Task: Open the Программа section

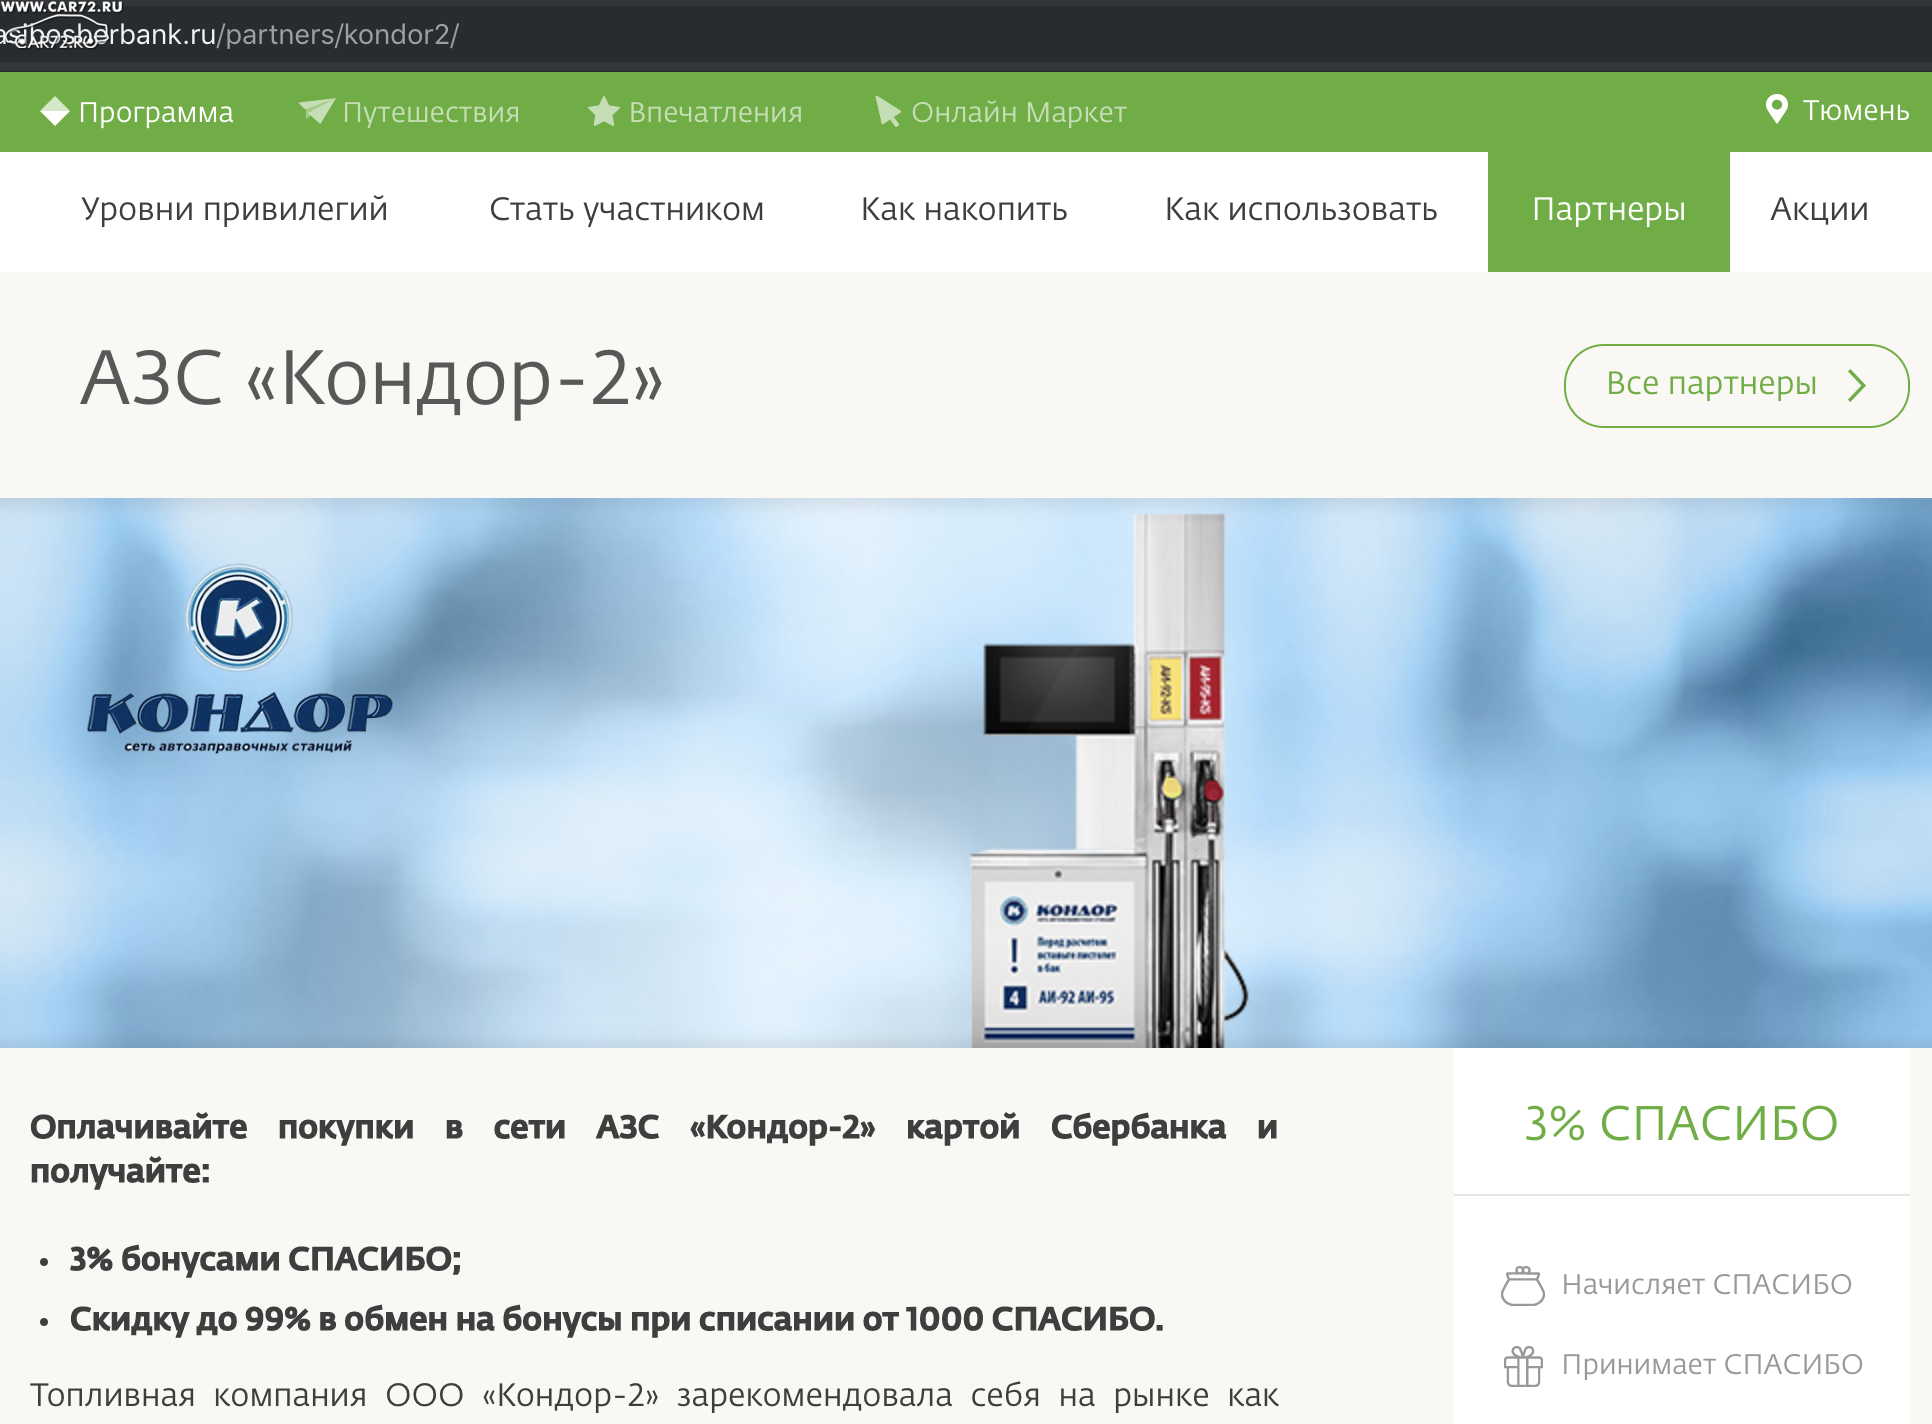Action: pyautogui.click(x=137, y=111)
